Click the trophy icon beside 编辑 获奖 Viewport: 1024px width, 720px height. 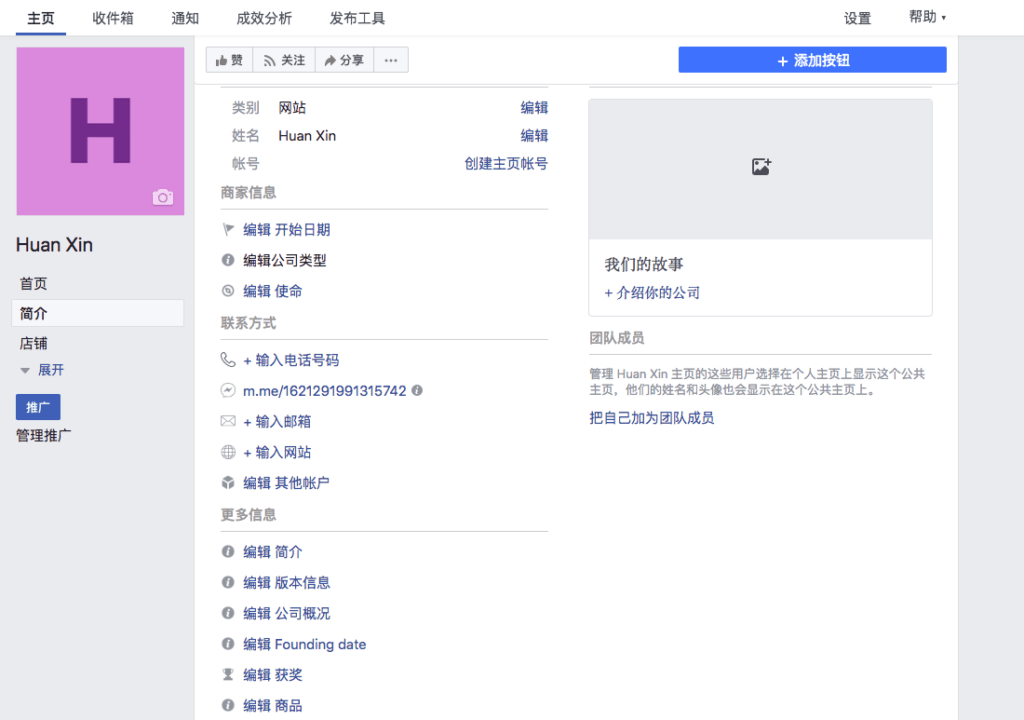click(228, 675)
